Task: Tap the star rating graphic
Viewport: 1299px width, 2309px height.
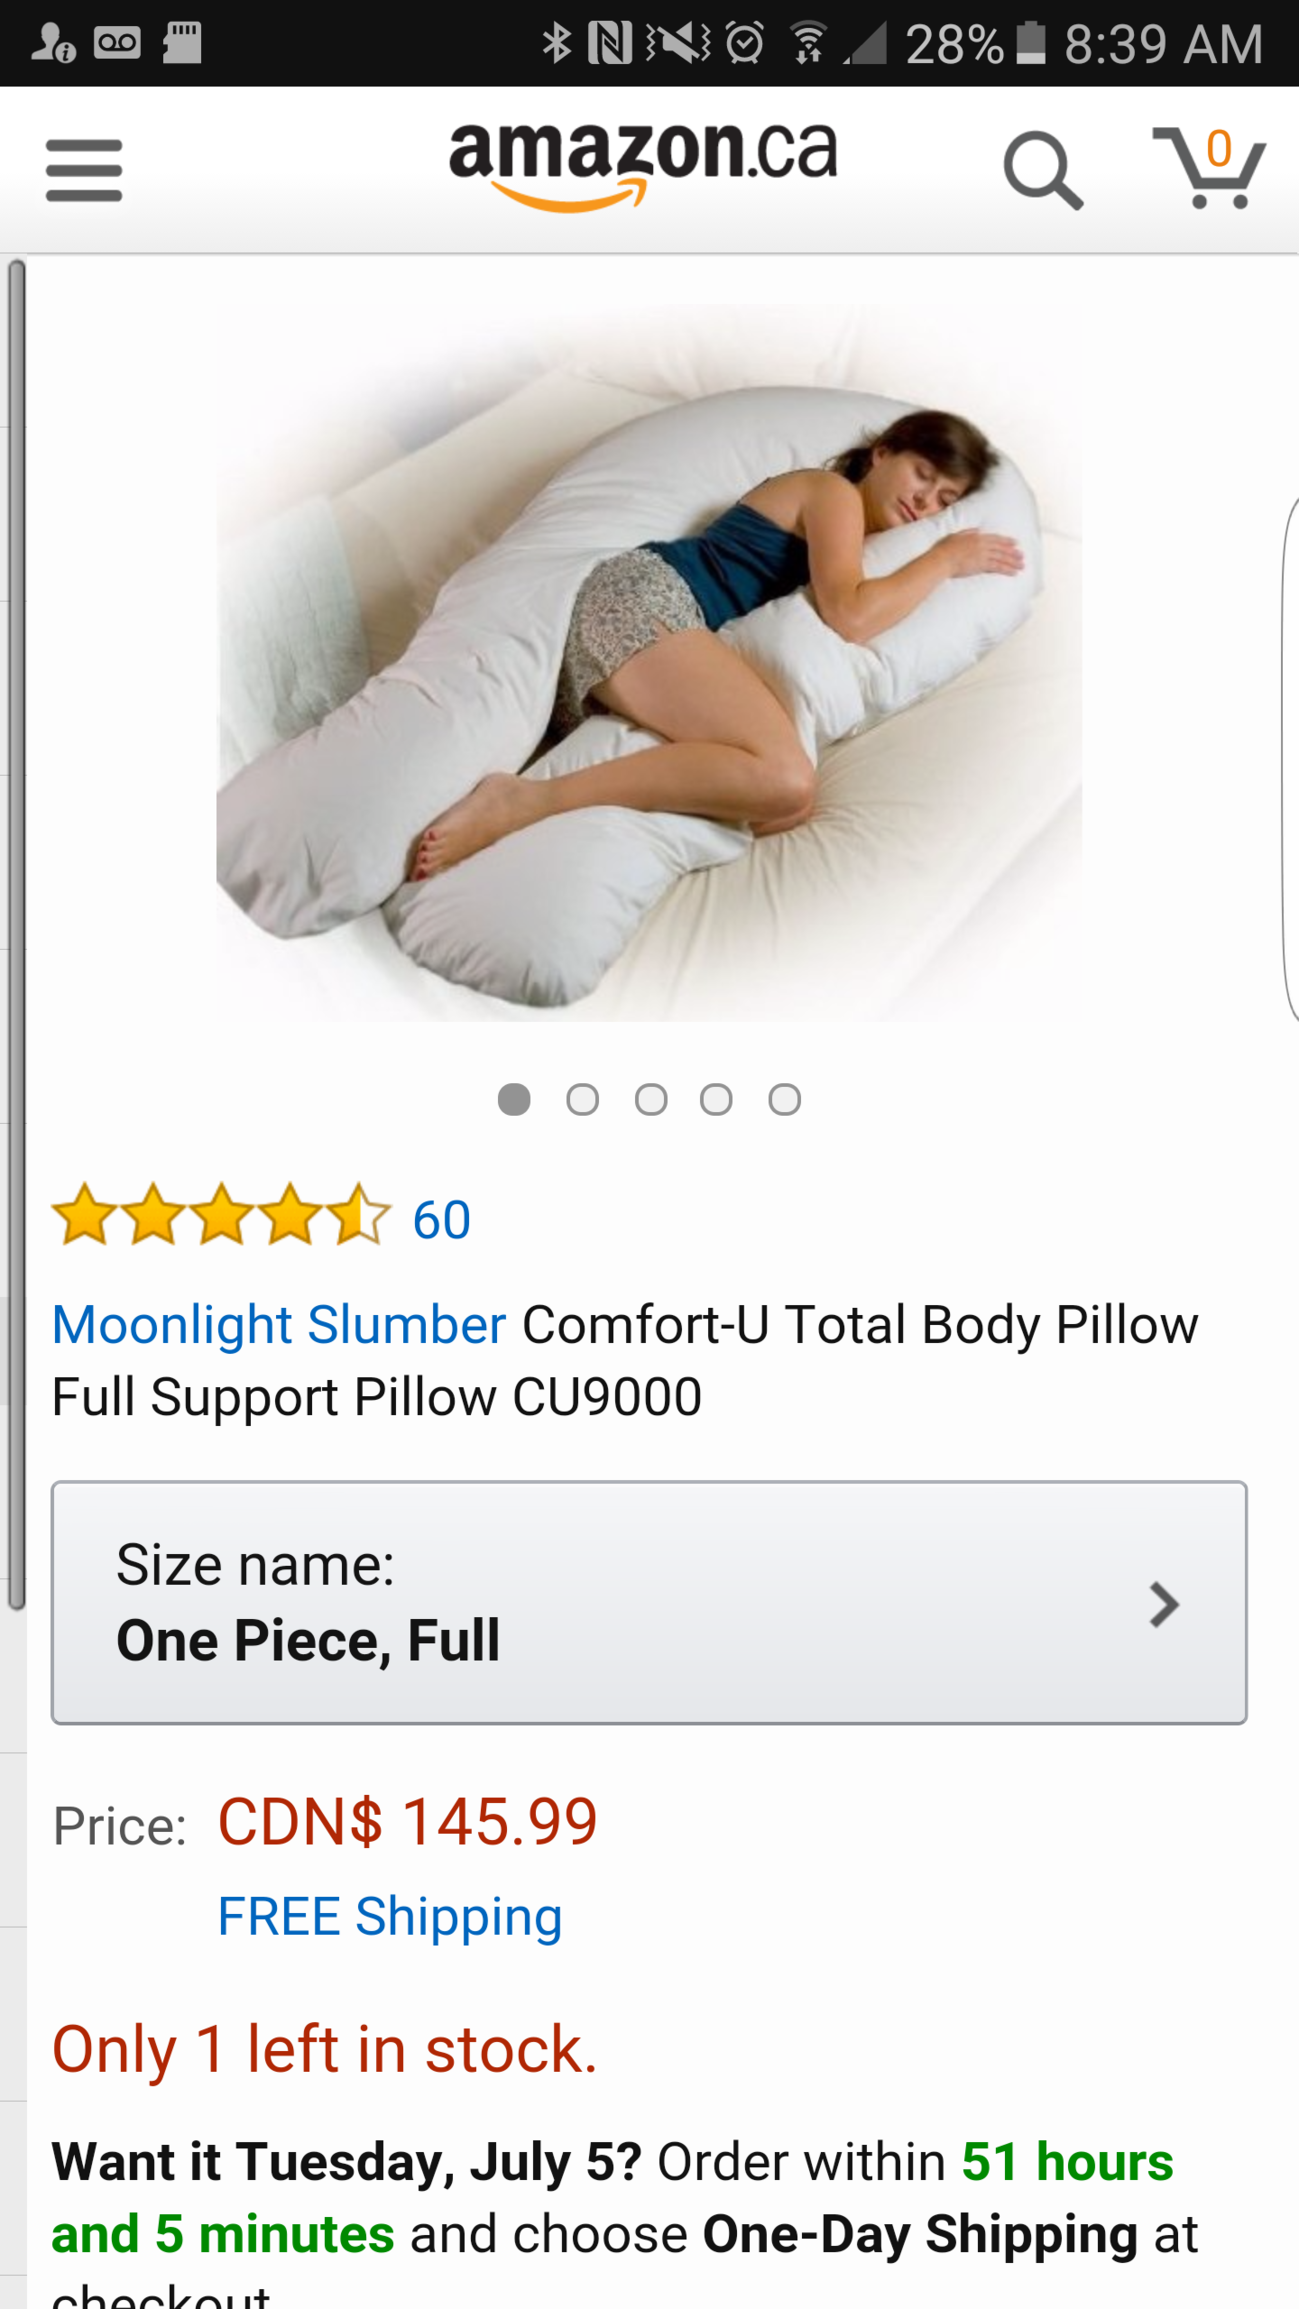Action: click(x=221, y=1215)
